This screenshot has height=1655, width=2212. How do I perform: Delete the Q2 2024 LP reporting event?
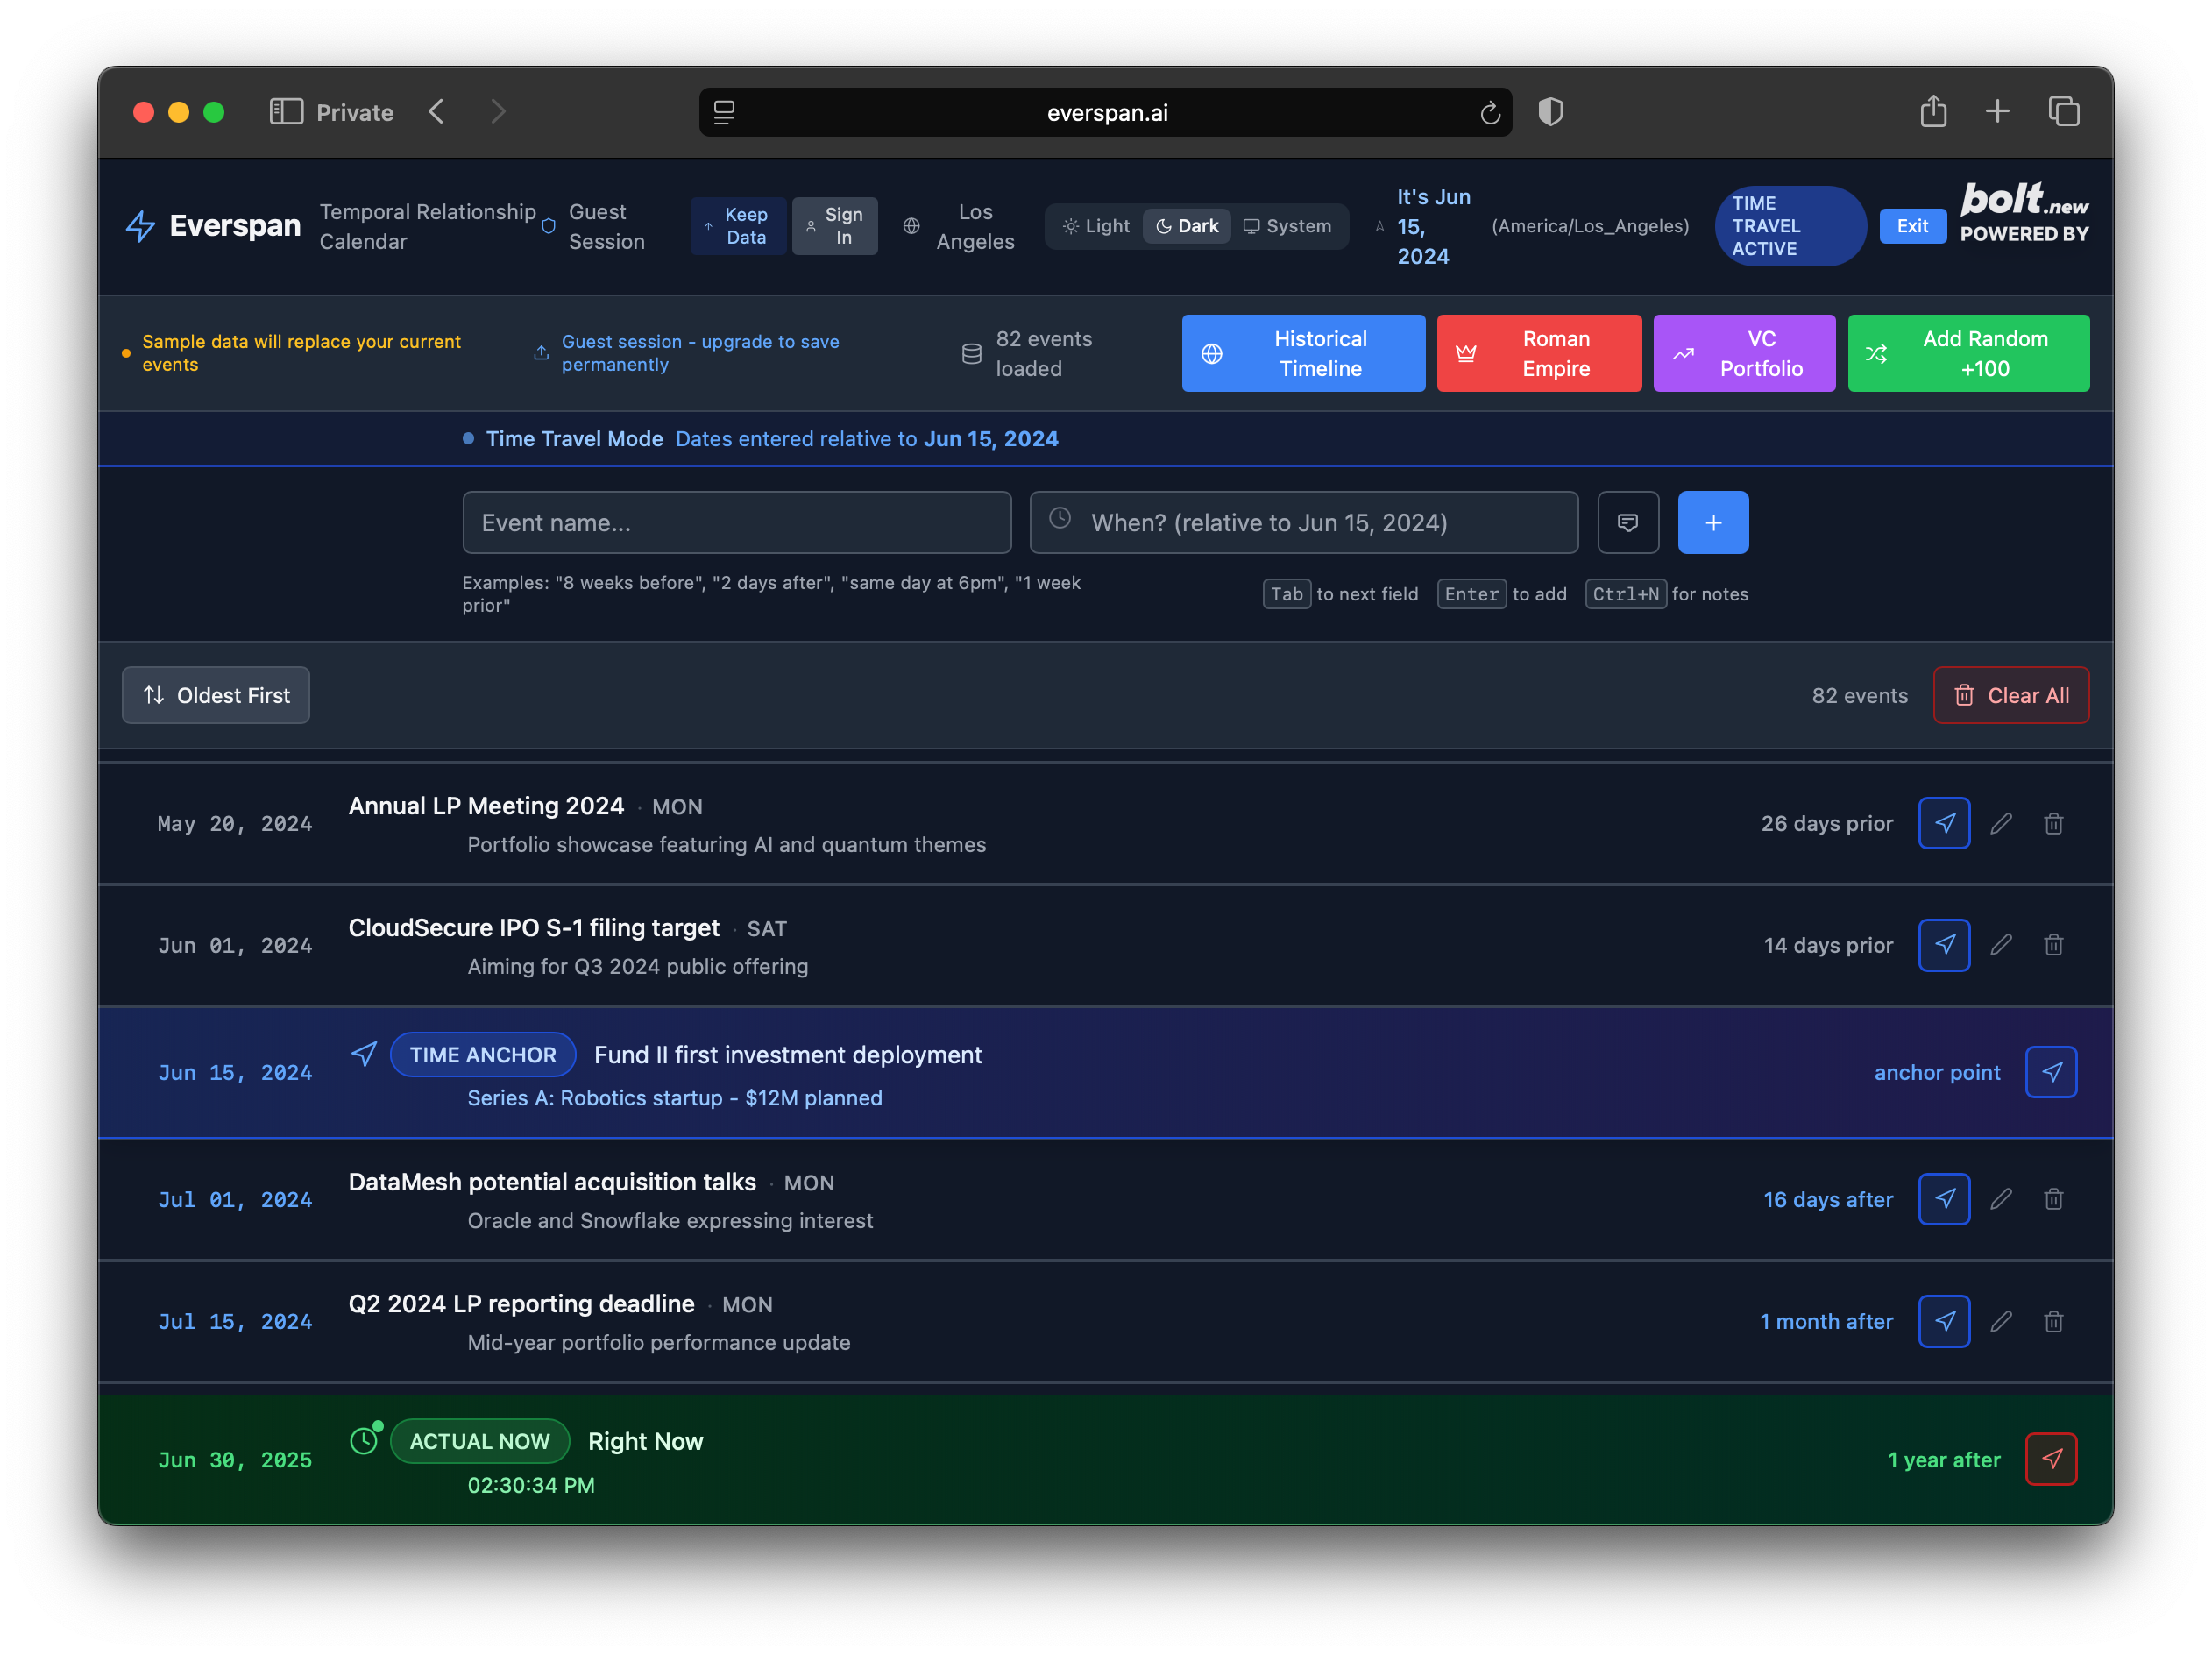(2053, 1321)
